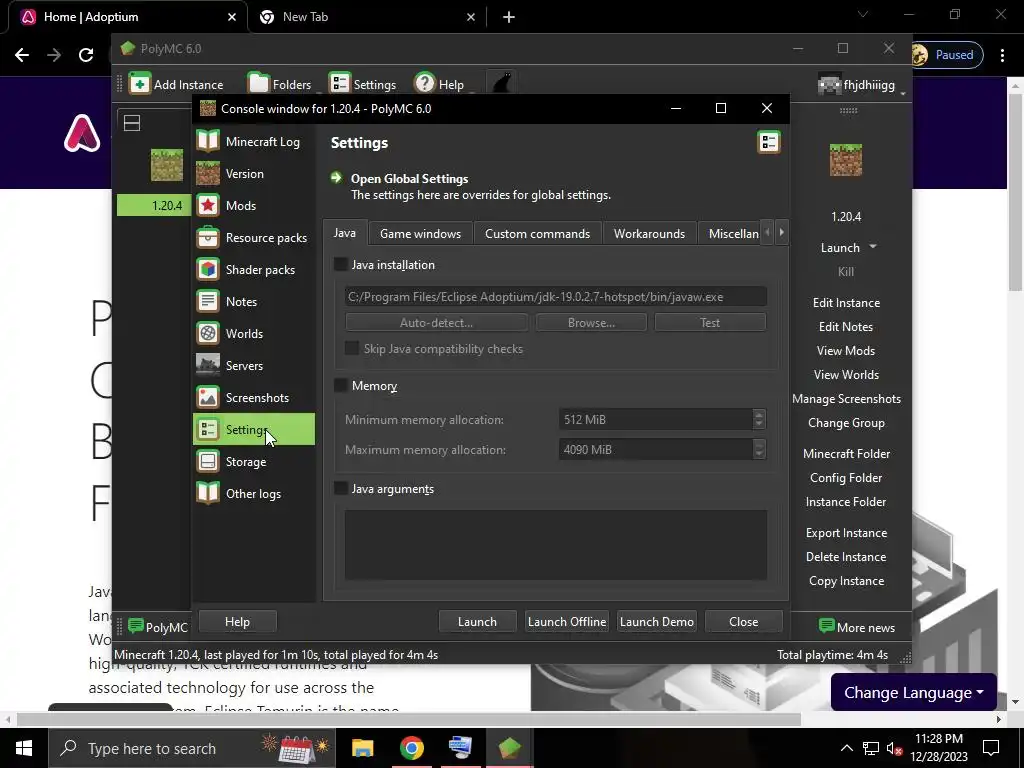This screenshot has width=1024, height=768.
Task: Adjust Minimum memory allocation stepper arrows
Action: 758,419
